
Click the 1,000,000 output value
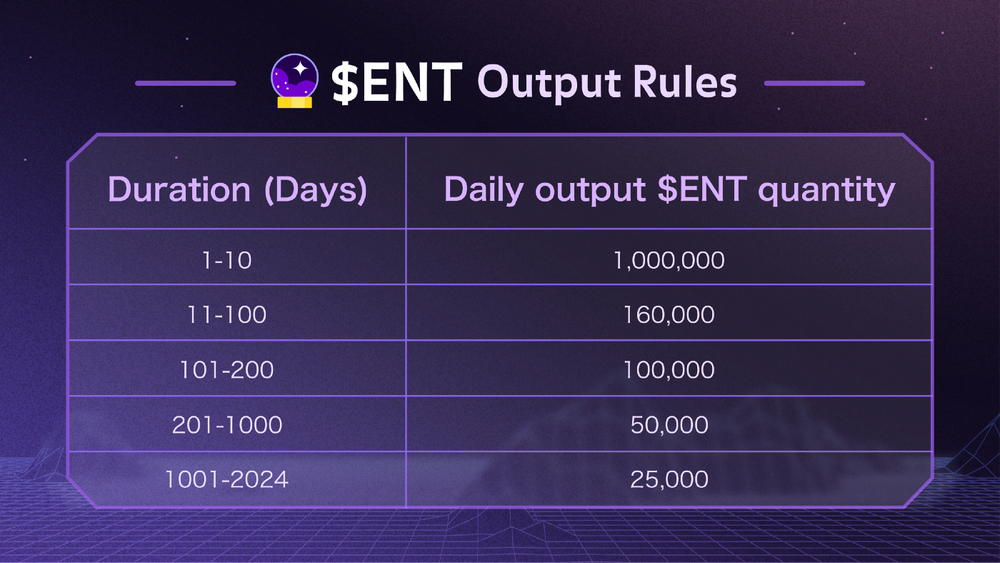pyautogui.click(x=669, y=260)
